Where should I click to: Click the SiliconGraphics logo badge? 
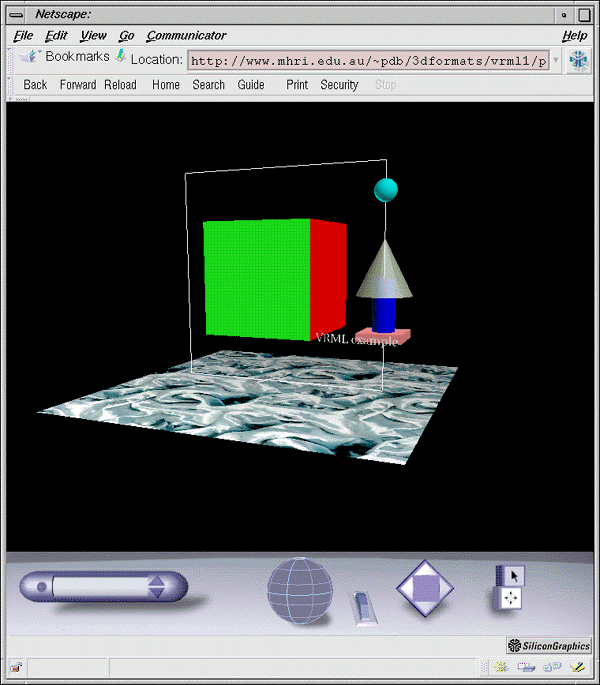pyautogui.click(x=549, y=646)
